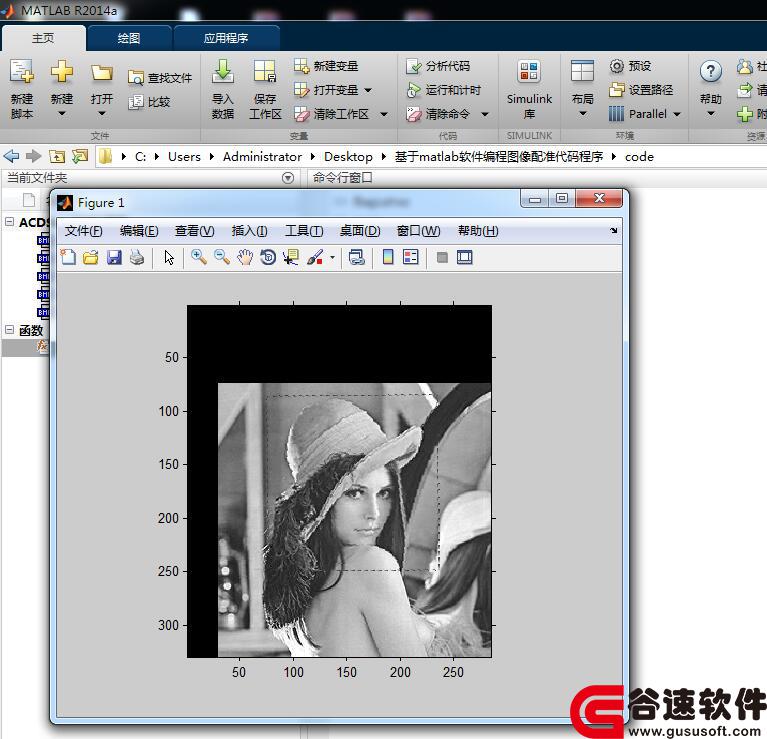Switch to the 绘图 (Plots) tab
Screen dimensions: 767x739
[129, 38]
